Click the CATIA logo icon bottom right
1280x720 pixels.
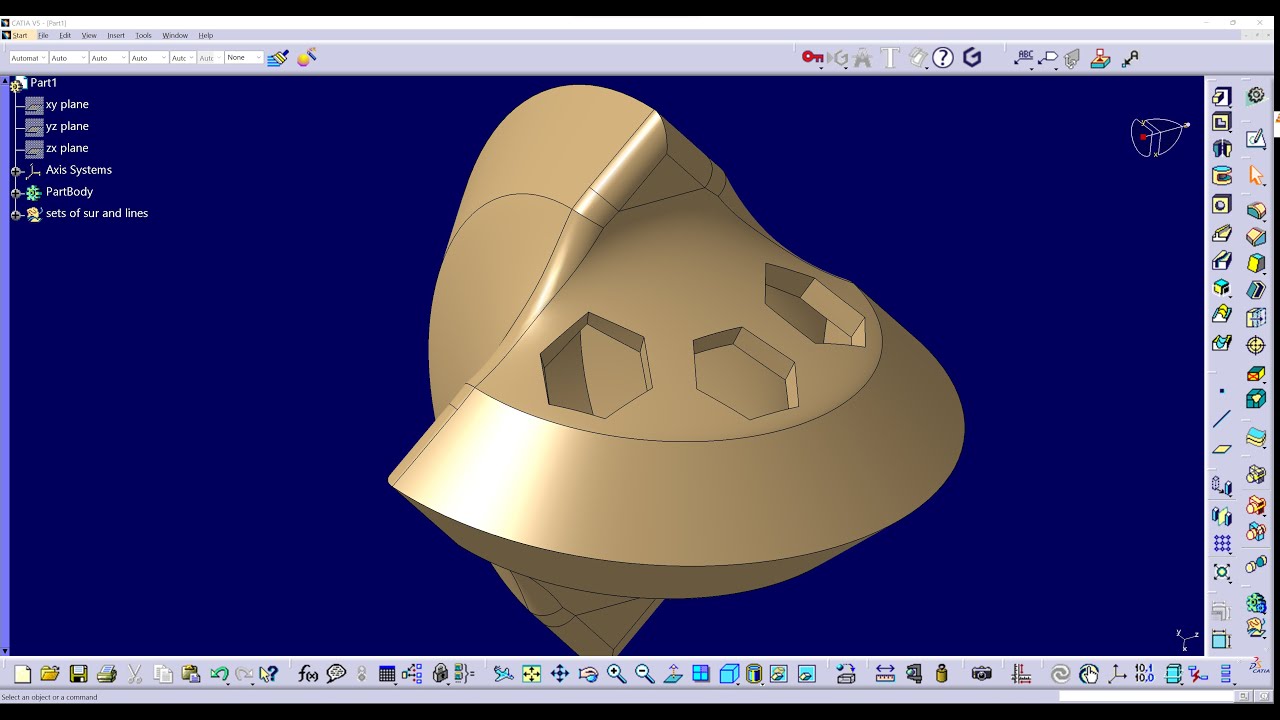1259,667
